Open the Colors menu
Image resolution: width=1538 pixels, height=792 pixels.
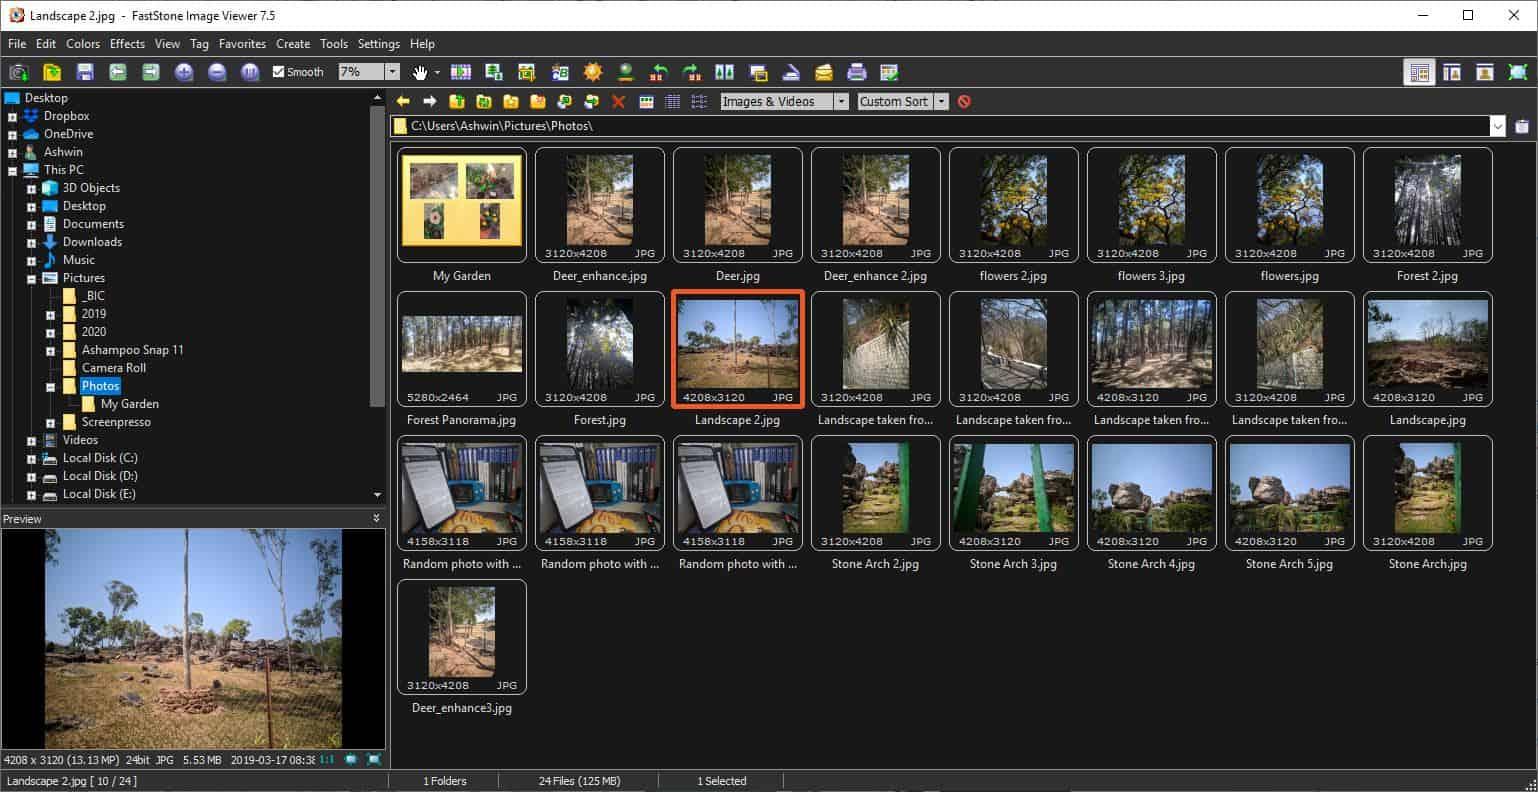pos(83,43)
